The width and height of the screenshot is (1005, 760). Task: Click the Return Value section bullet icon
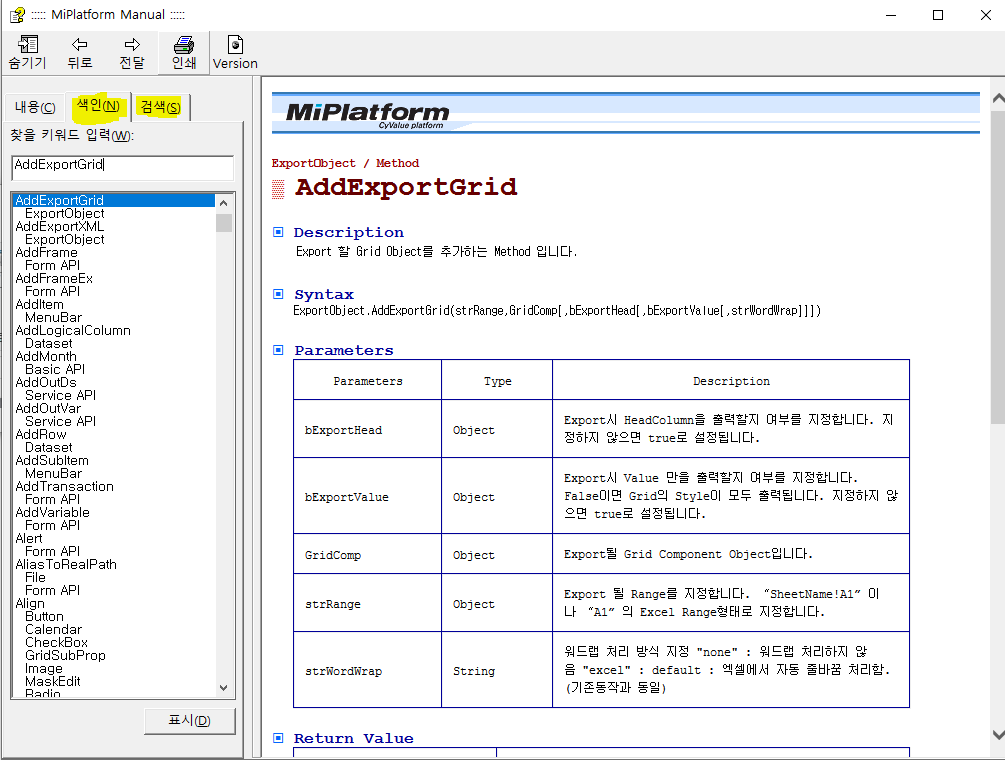click(x=278, y=738)
